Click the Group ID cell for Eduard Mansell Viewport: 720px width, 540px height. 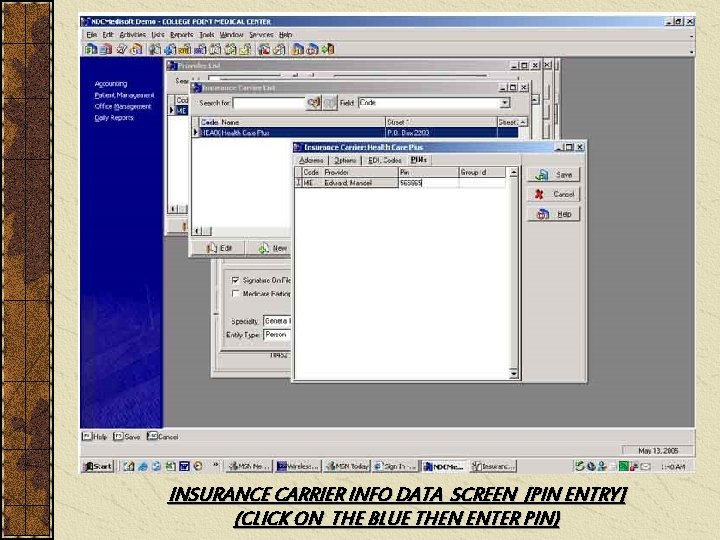(482, 183)
